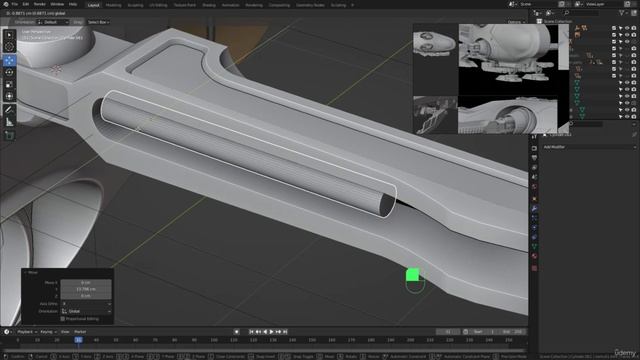Open the Axis Ortho dropdown

pos(86,304)
